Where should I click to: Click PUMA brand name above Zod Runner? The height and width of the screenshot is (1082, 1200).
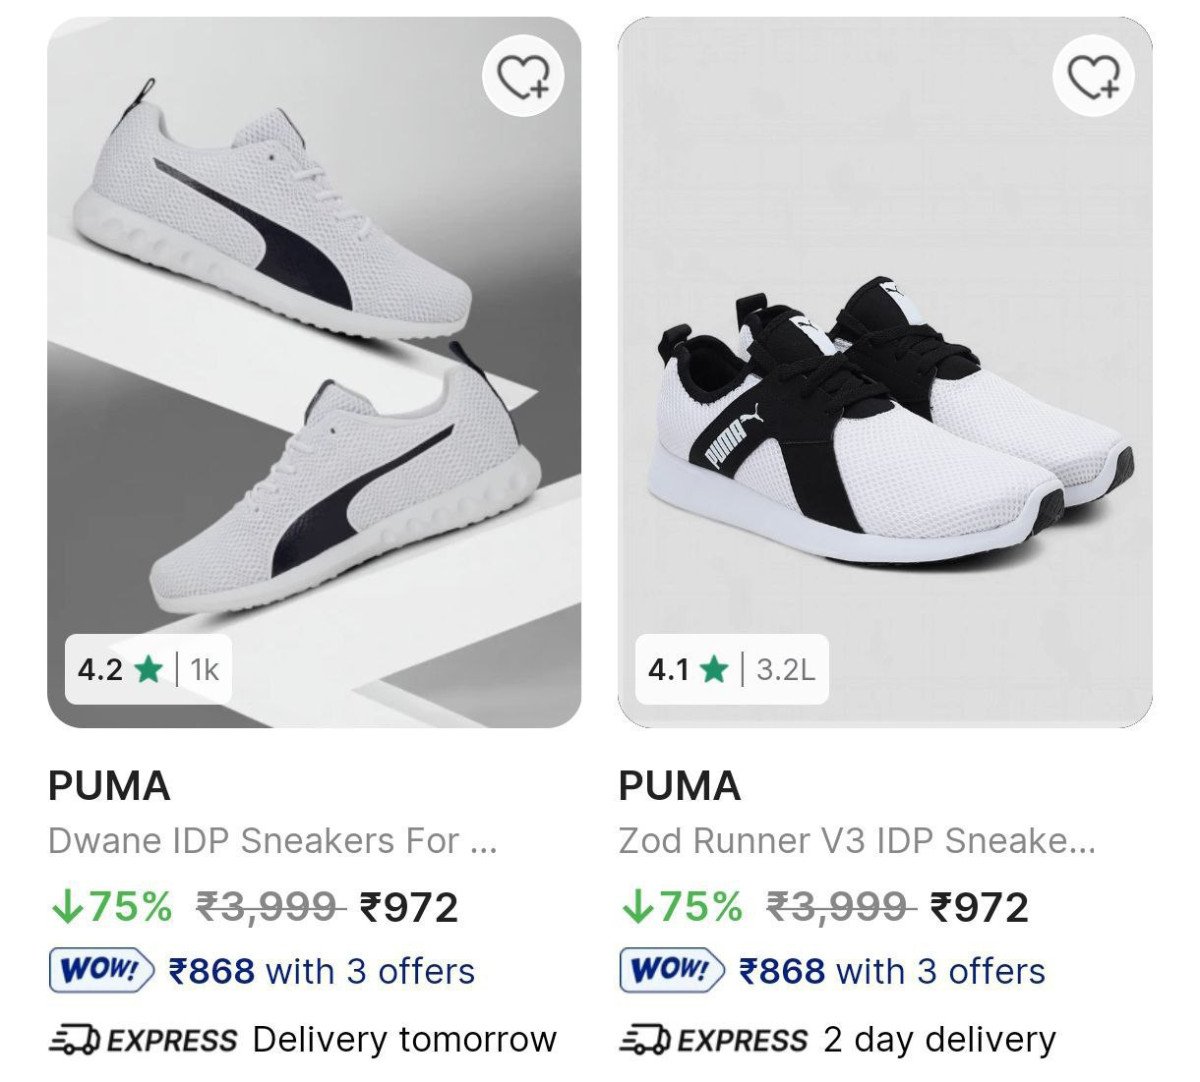pos(679,786)
